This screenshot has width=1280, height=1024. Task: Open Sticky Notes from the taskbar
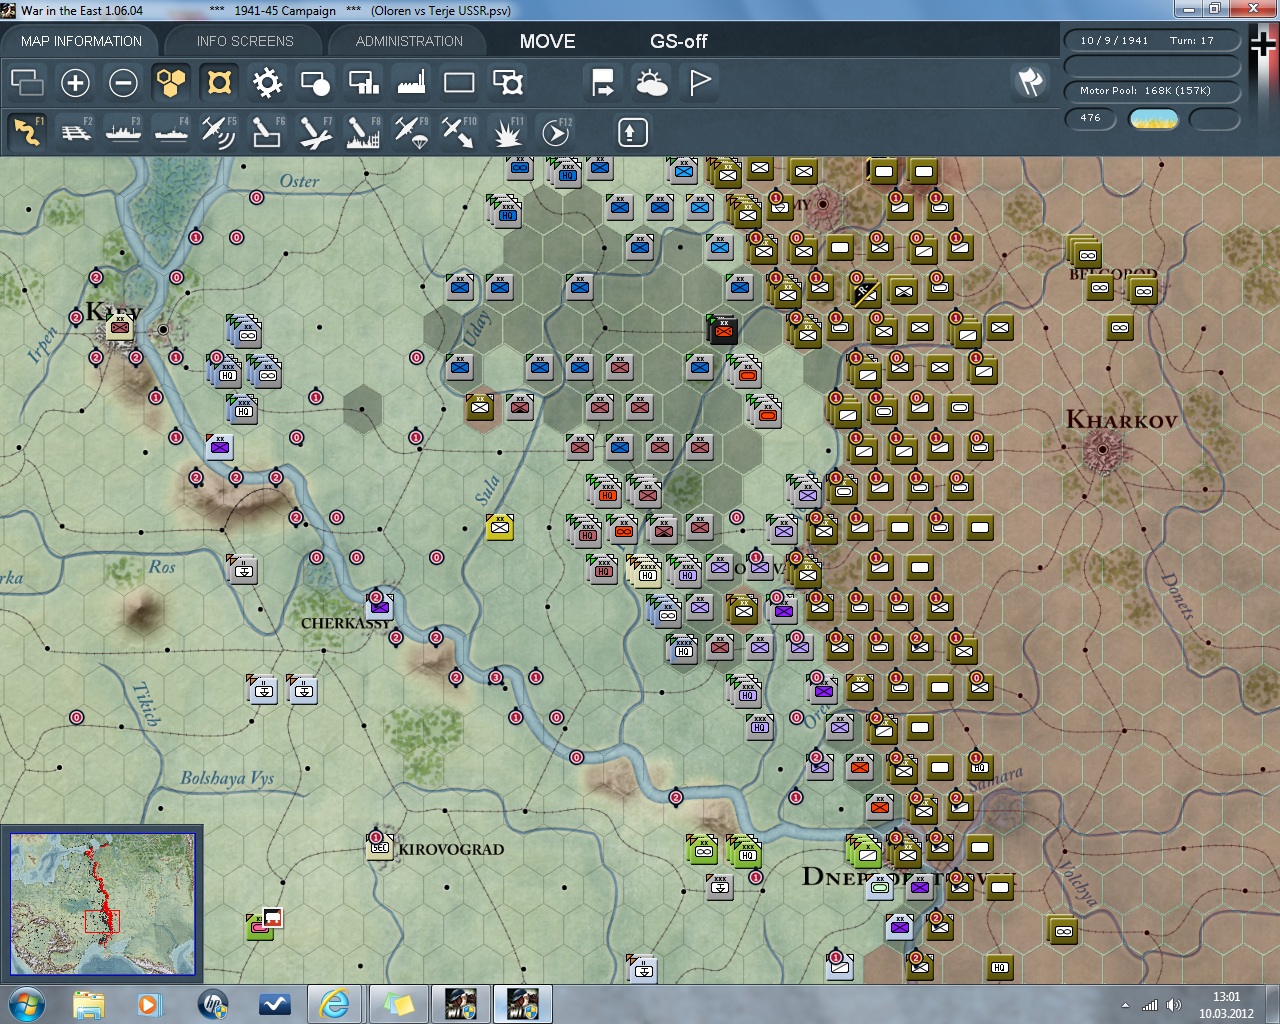coord(397,1003)
